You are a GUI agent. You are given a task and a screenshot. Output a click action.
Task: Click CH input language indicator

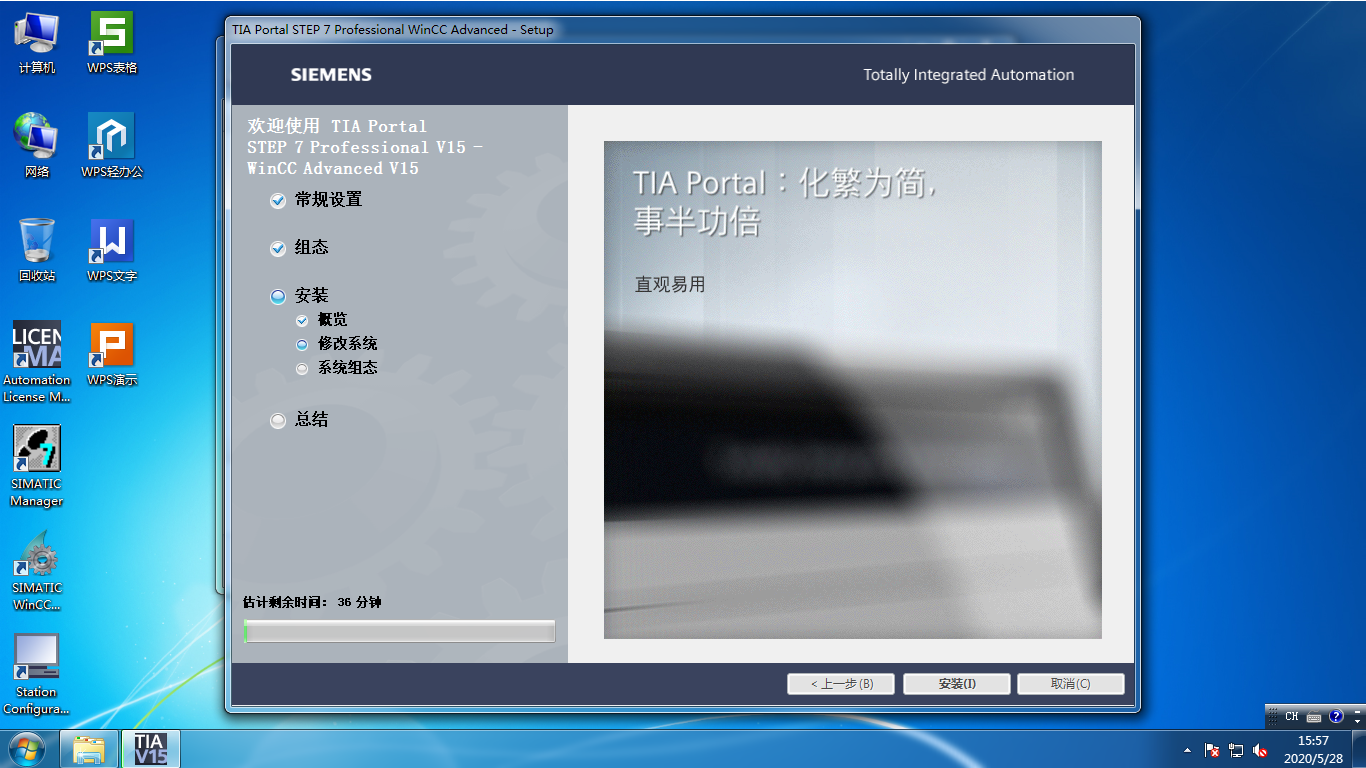[x=1292, y=716]
